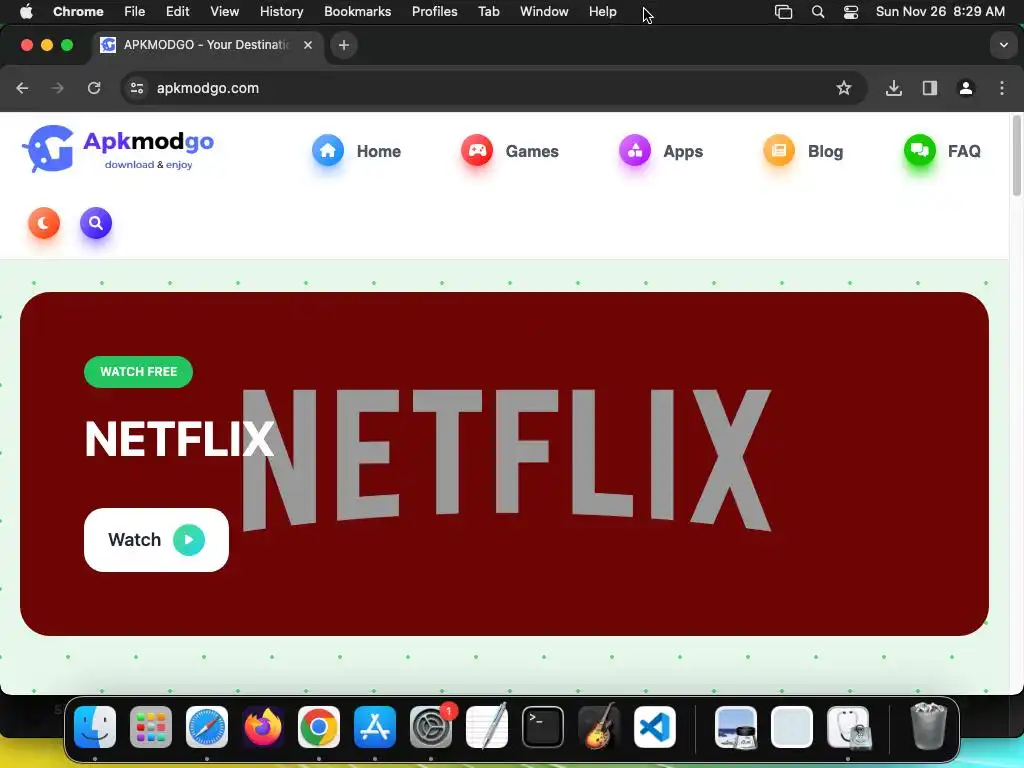Open the Blog nav orange icon

point(779,150)
